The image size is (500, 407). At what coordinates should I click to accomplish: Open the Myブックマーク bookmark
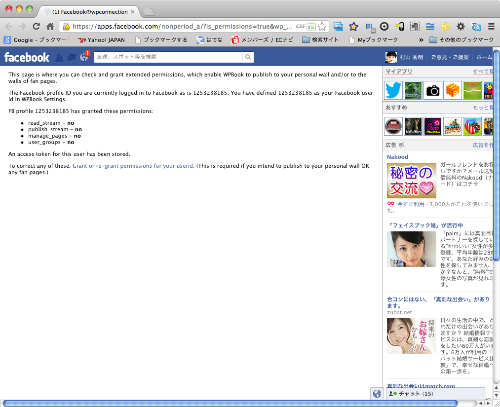pos(373,40)
